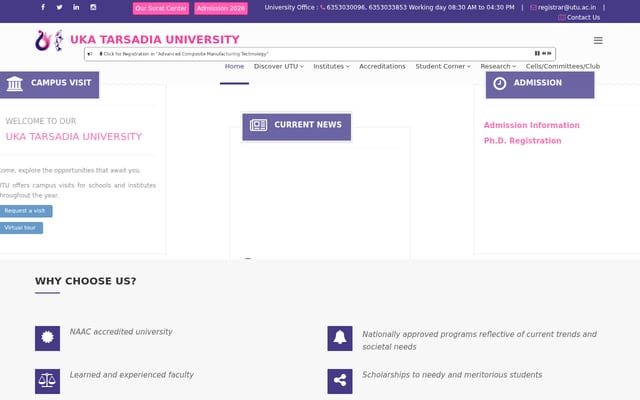
Task: Click the Virtual tour button
Action: pyautogui.click(x=20, y=228)
